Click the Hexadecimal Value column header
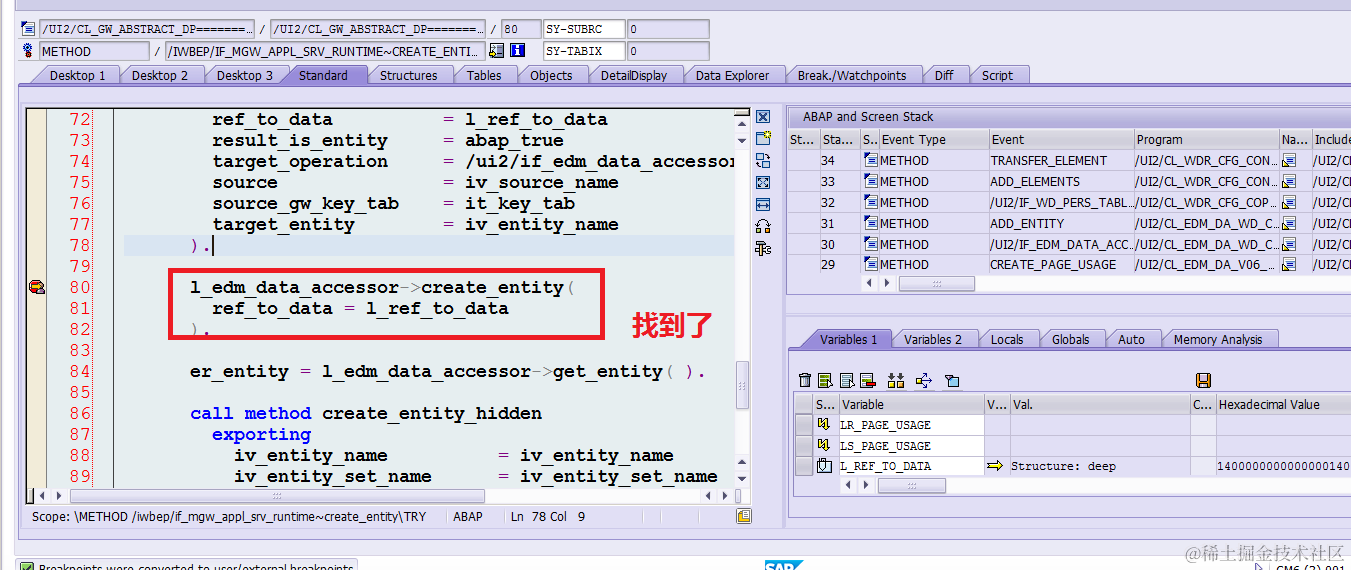Screen dimensions: 1351x570 point(1283,404)
